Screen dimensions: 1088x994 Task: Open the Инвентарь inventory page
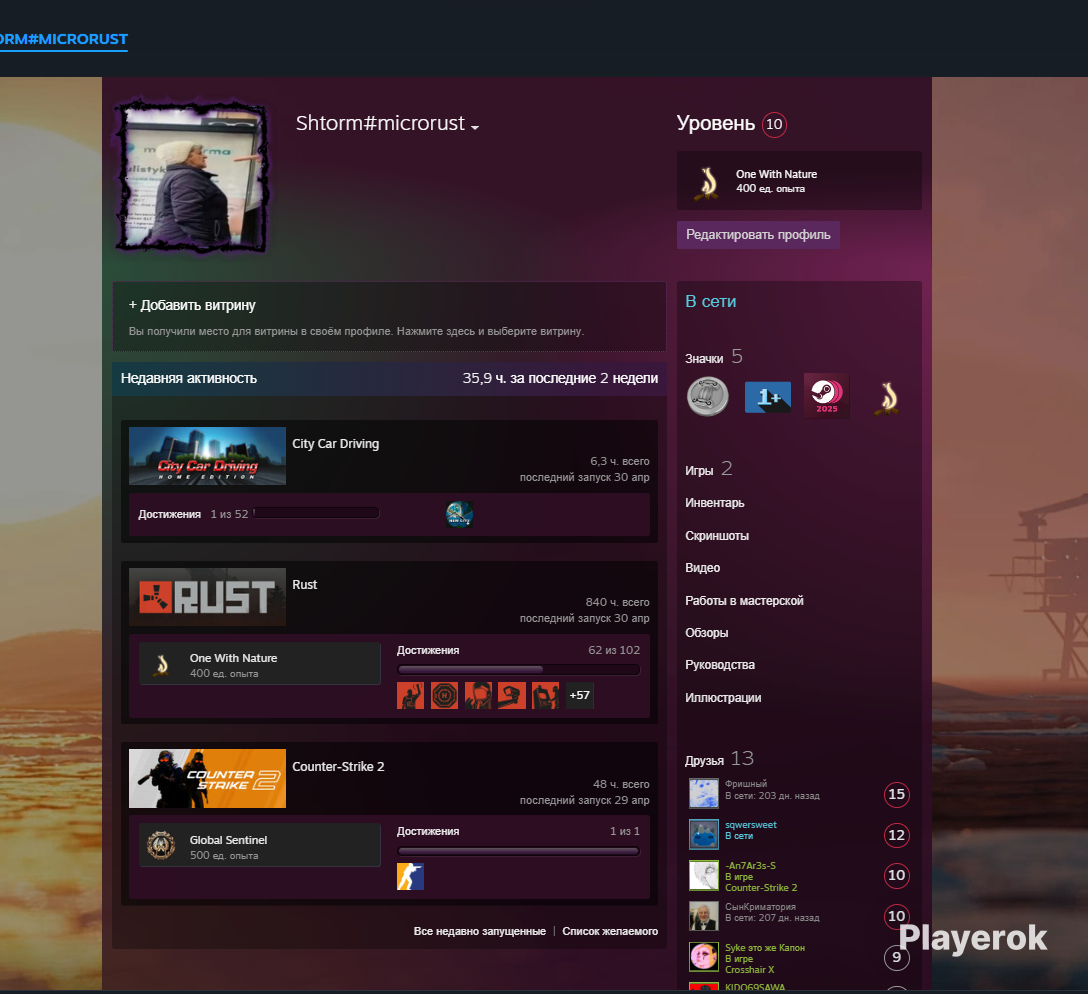click(715, 503)
